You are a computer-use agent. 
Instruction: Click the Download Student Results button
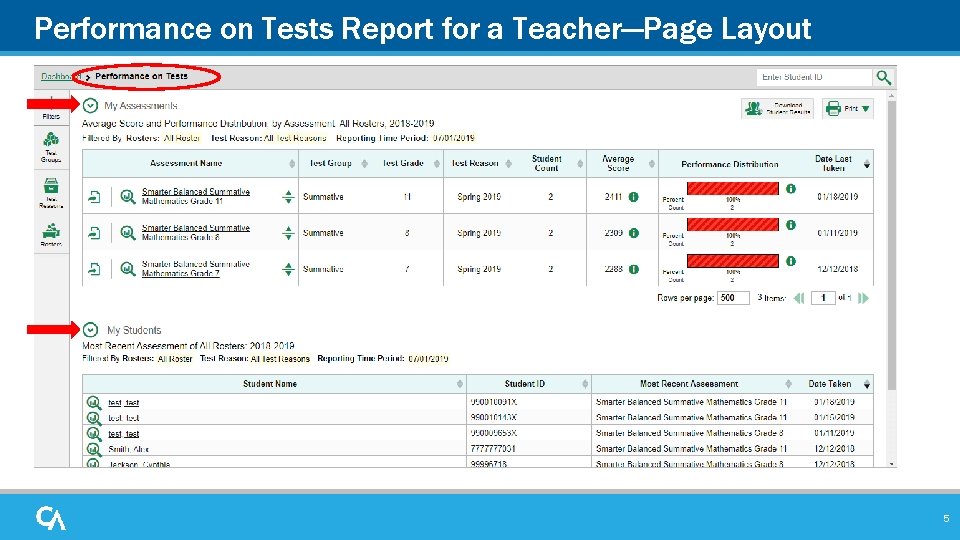(777, 109)
